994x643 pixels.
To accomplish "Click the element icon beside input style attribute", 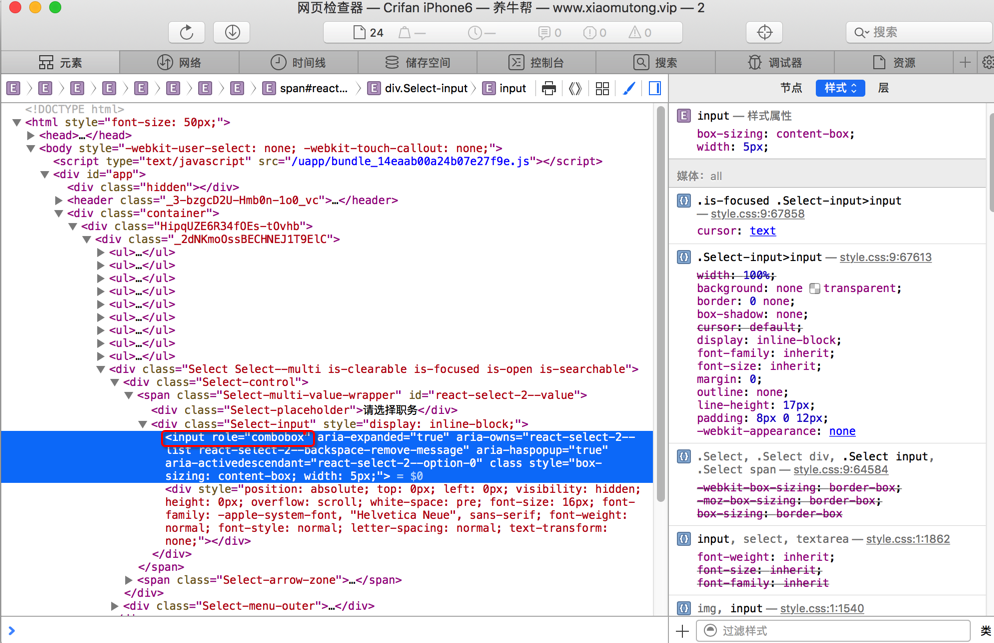I will (683, 116).
